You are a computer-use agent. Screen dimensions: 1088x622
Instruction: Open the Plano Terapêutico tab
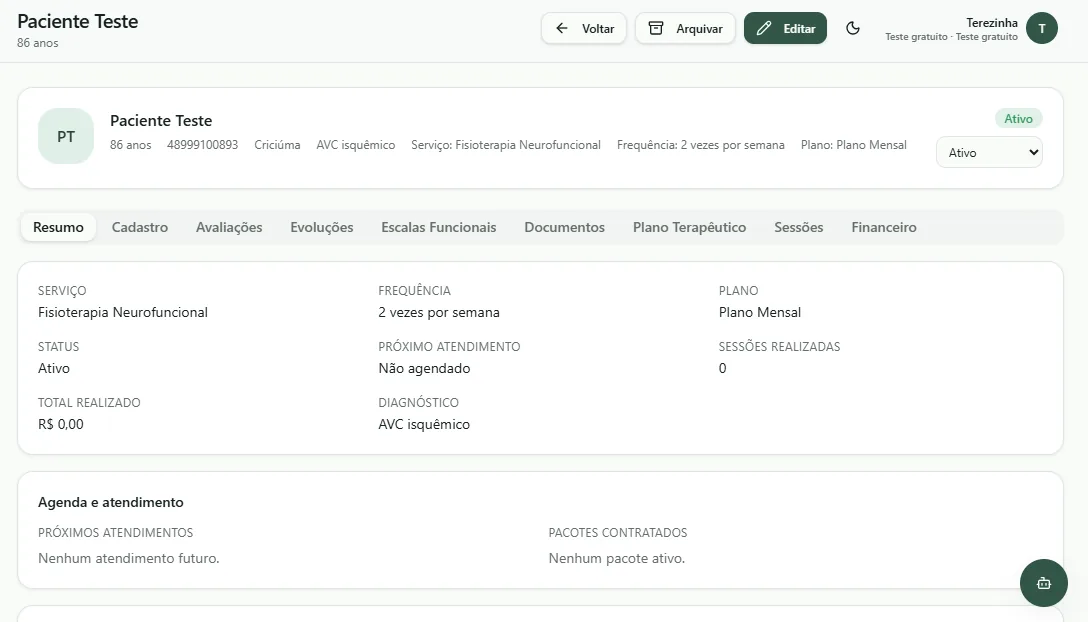[x=689, y=227]
